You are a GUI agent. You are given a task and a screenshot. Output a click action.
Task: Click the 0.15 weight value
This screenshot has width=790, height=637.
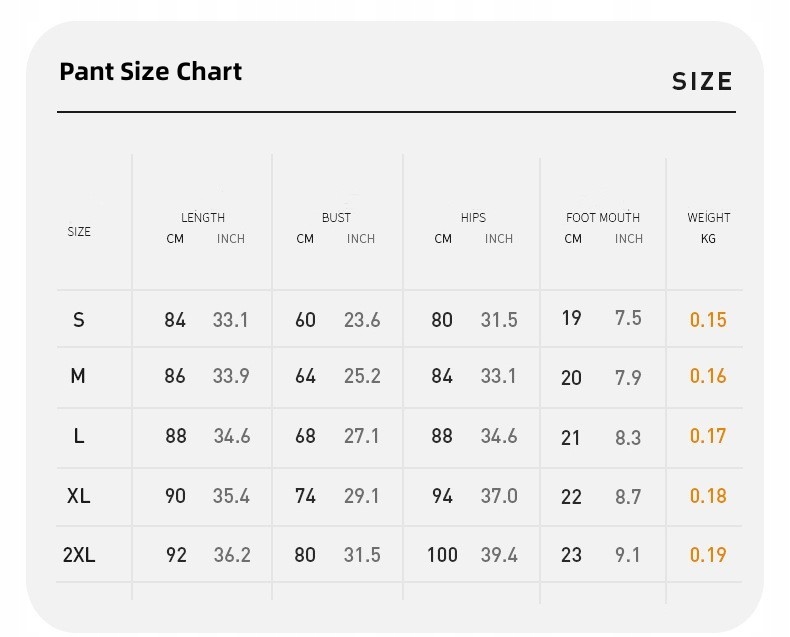pos(708,320)
